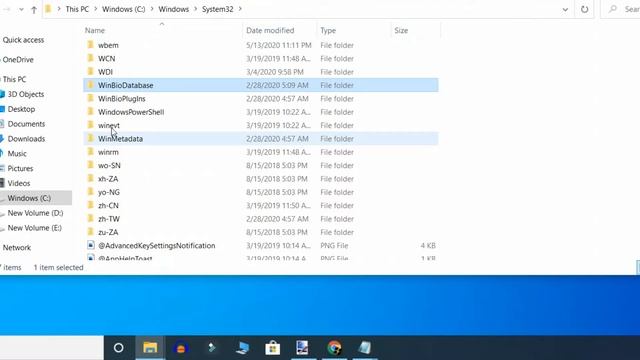Expand the chevron after System32
The image size is (640, 360).
click(x=240, y=9)
